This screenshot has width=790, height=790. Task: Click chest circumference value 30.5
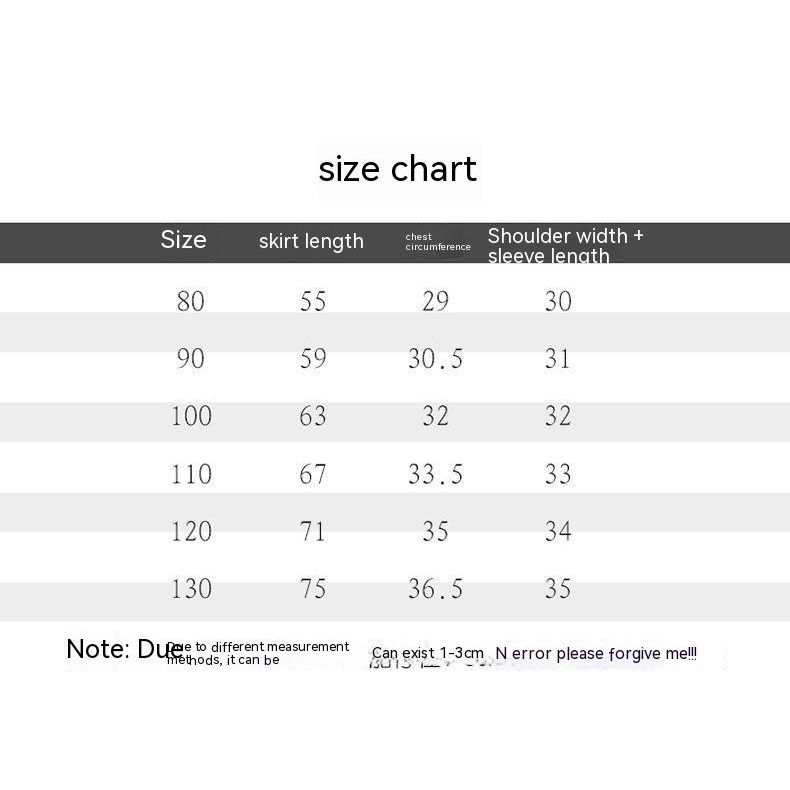tap(435, 358)
